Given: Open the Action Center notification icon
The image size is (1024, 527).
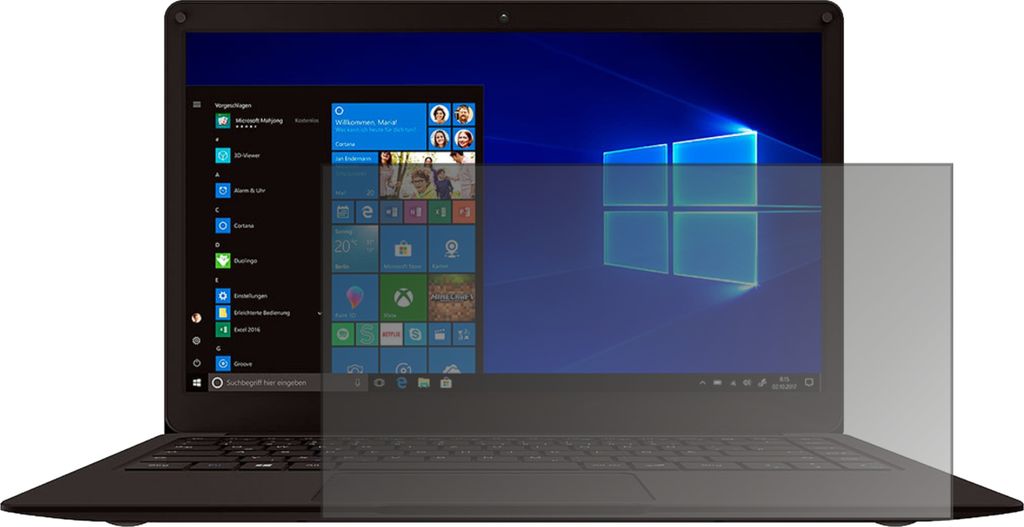Looking at the screenshot, I should click(x=809, y=382).
